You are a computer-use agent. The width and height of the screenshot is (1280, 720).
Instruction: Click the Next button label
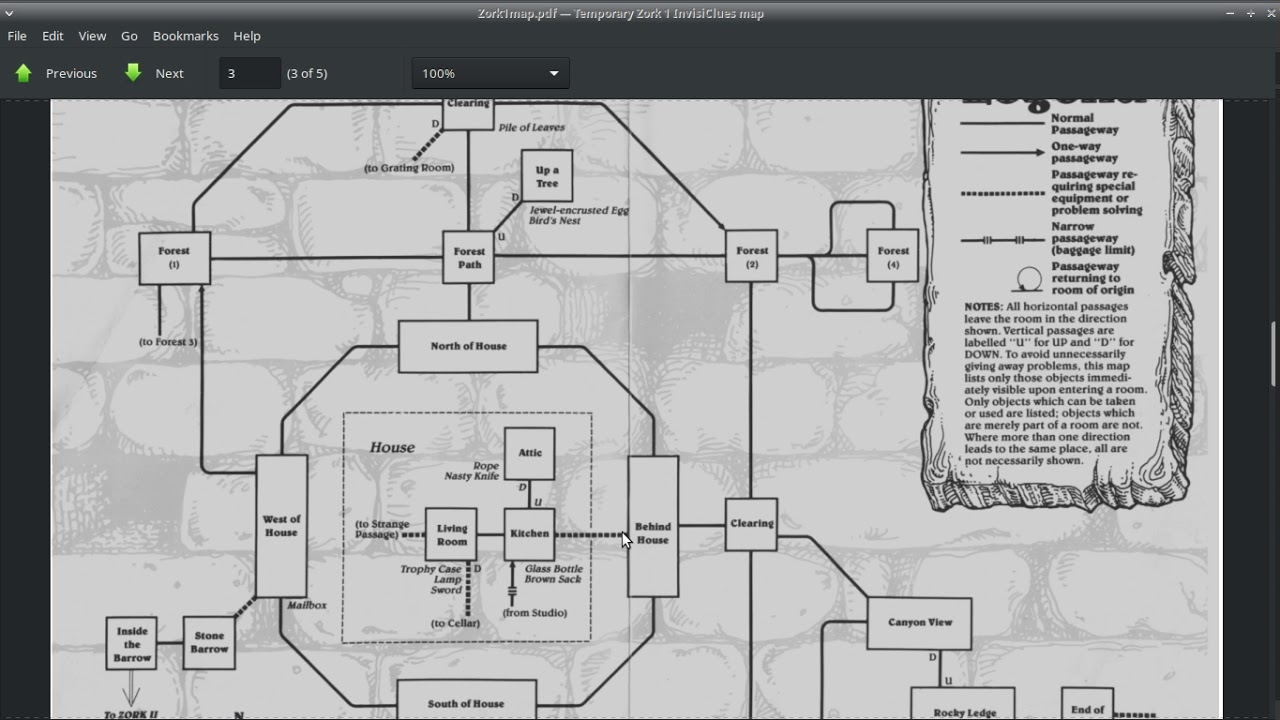169,73
